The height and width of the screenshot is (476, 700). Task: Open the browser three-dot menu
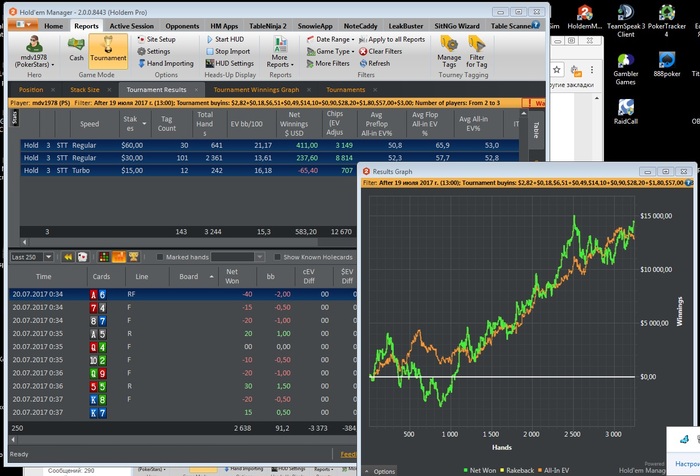tap(592, 70)
